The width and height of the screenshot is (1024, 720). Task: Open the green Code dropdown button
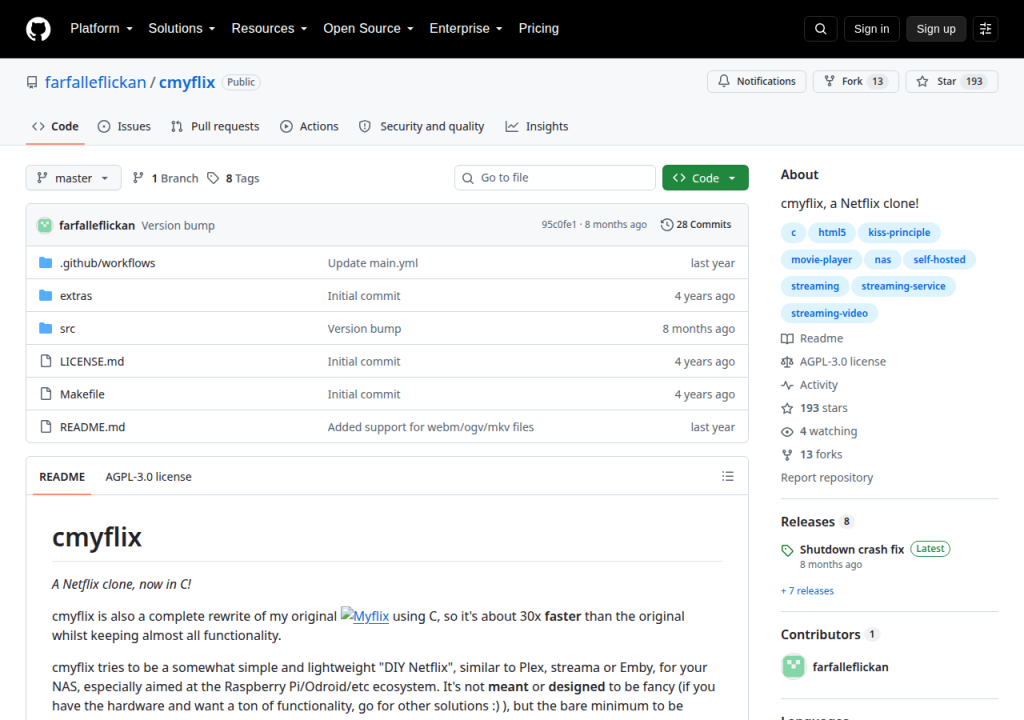[705, 178]
